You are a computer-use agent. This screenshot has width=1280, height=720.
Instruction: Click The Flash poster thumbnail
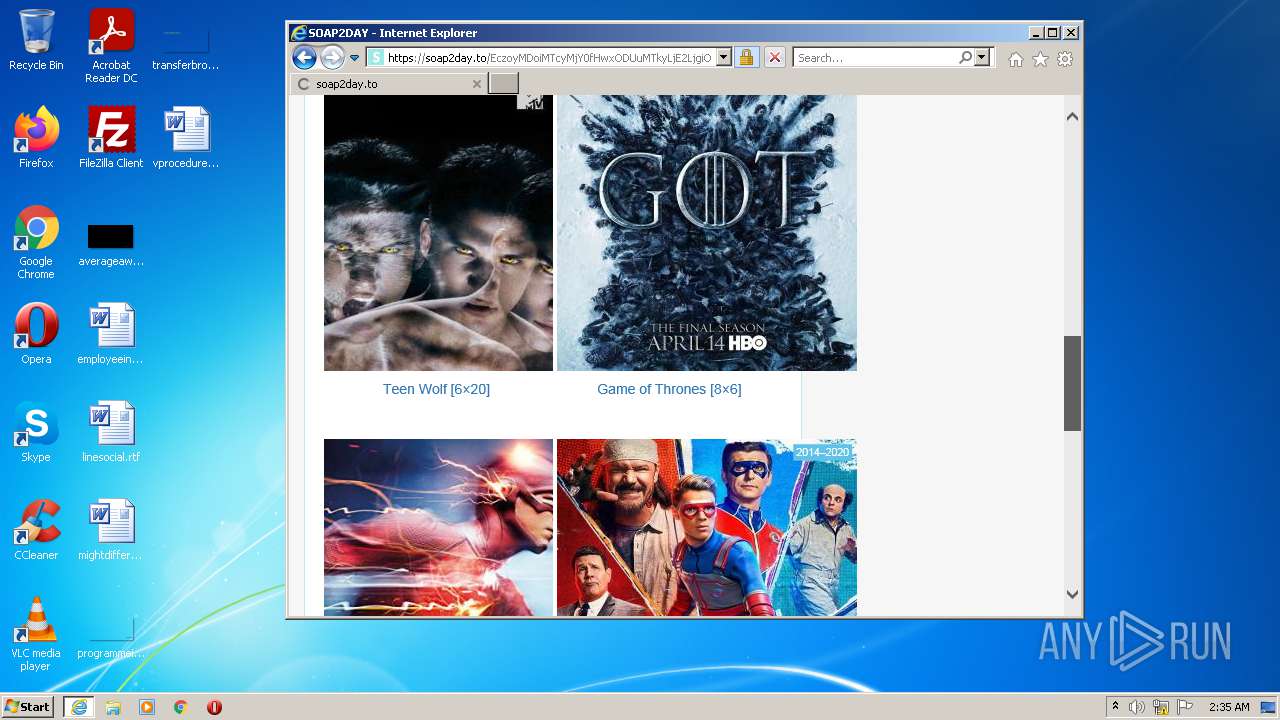tap(438, 527)
